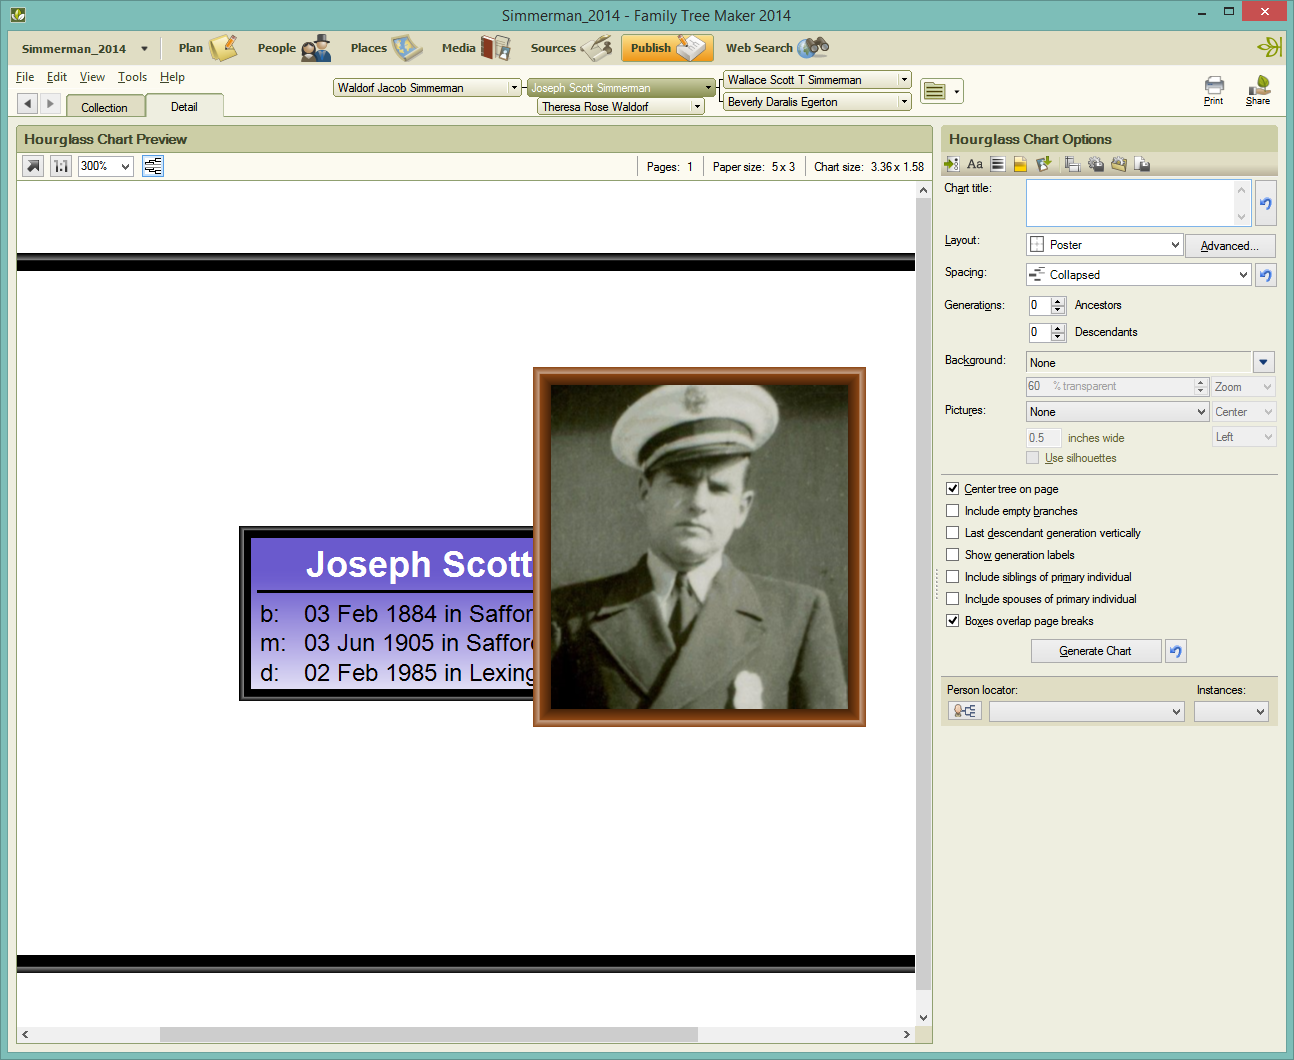
Task: Open the Background None dropdown arrow
Action: (1264, 362)
